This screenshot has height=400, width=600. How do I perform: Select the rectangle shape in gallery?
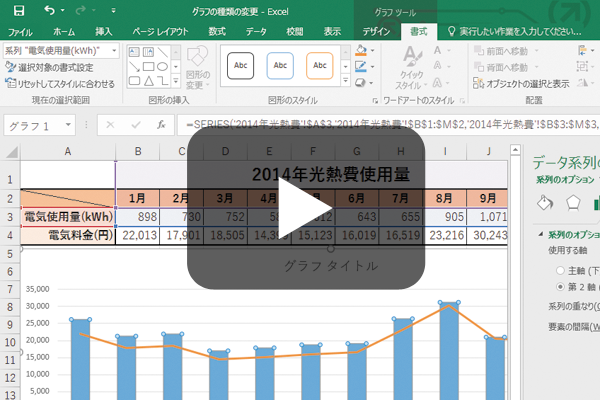click(148, 67)
